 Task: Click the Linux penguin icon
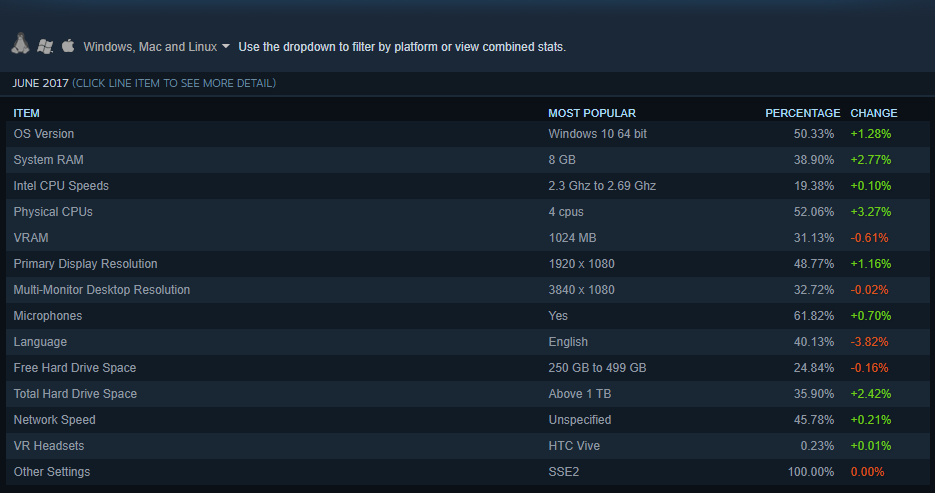coord(20,44)
